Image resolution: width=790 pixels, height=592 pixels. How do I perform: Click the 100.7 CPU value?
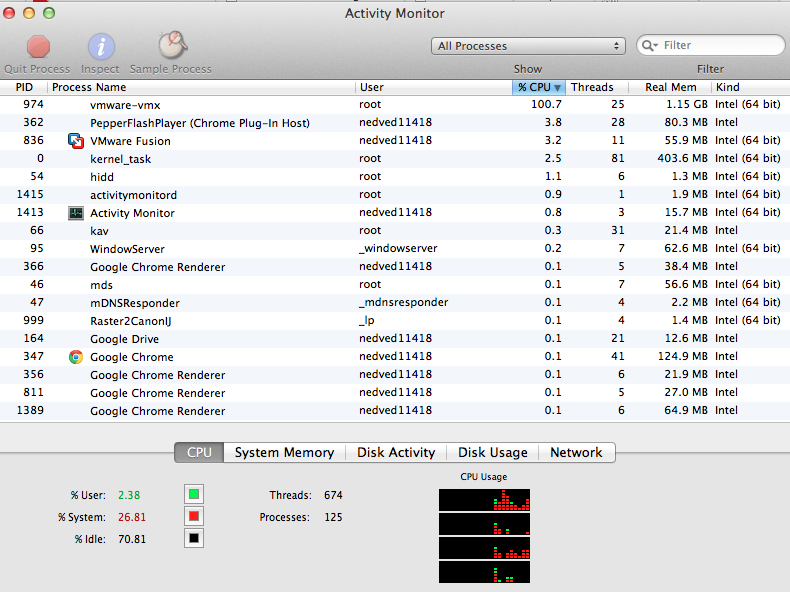click(x=546, y=104)
